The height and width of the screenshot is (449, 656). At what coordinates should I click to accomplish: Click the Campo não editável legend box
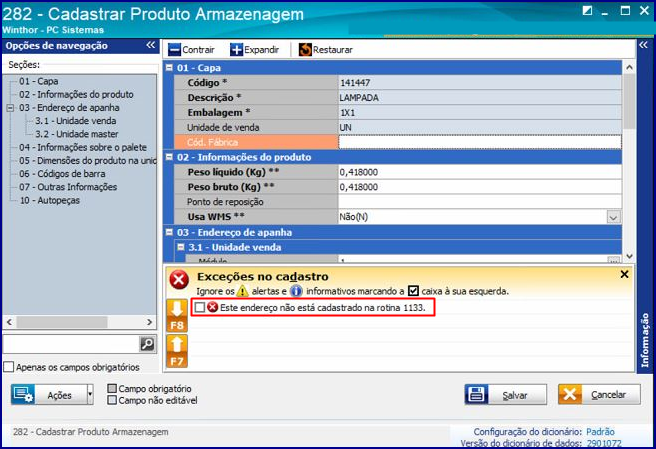pos(112,400)
